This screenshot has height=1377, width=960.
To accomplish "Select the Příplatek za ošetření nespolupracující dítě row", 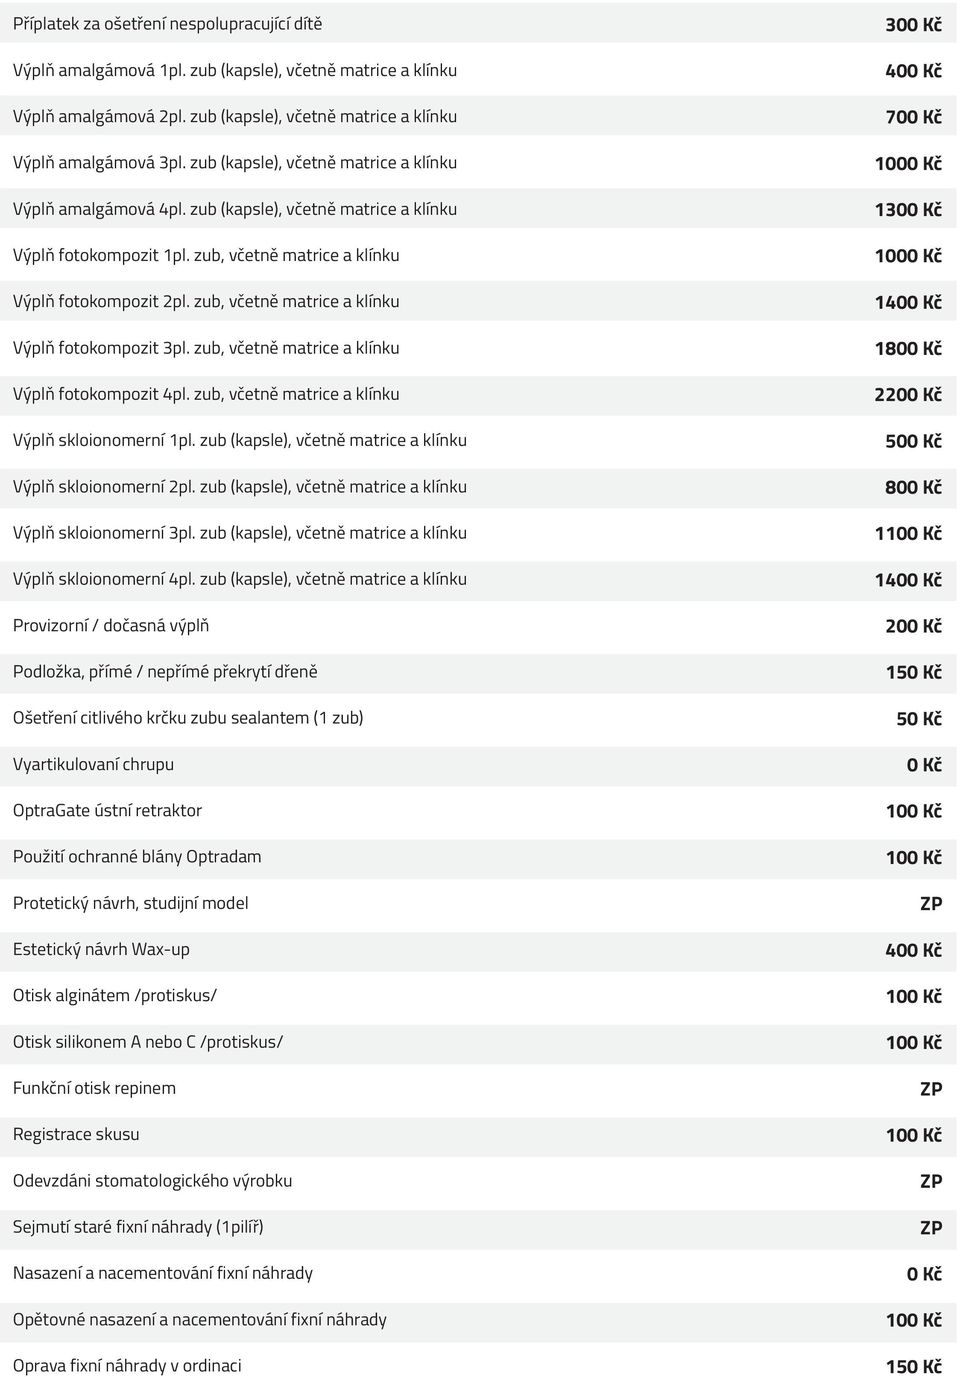I will tap(478, 23).
